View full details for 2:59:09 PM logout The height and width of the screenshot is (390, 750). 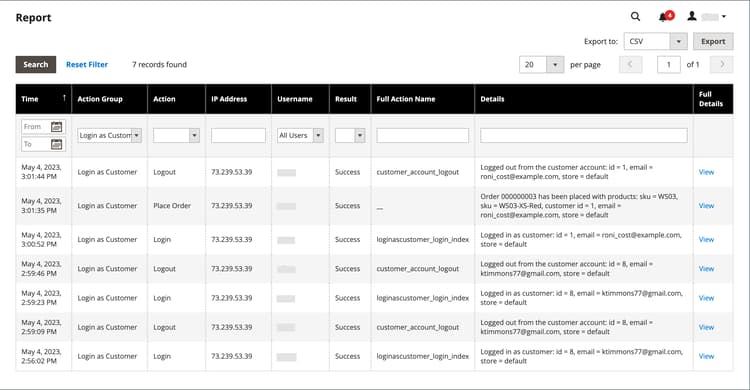tap(706, 327)
